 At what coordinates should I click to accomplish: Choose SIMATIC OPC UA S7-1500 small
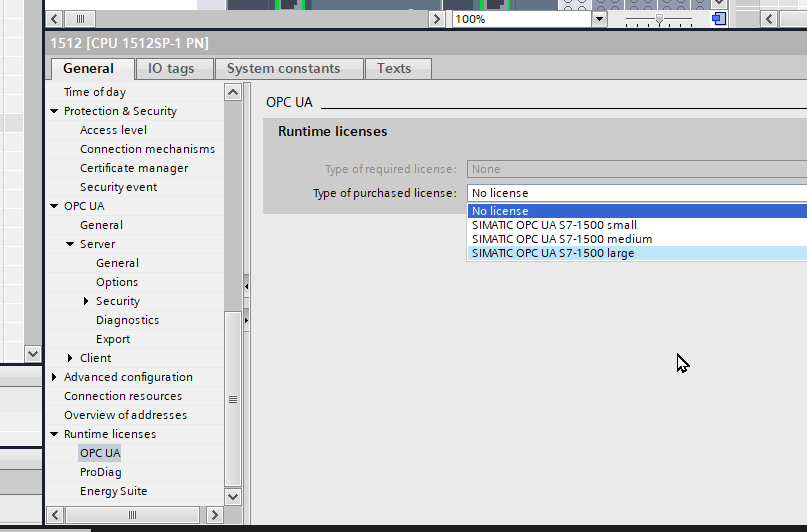637,225
